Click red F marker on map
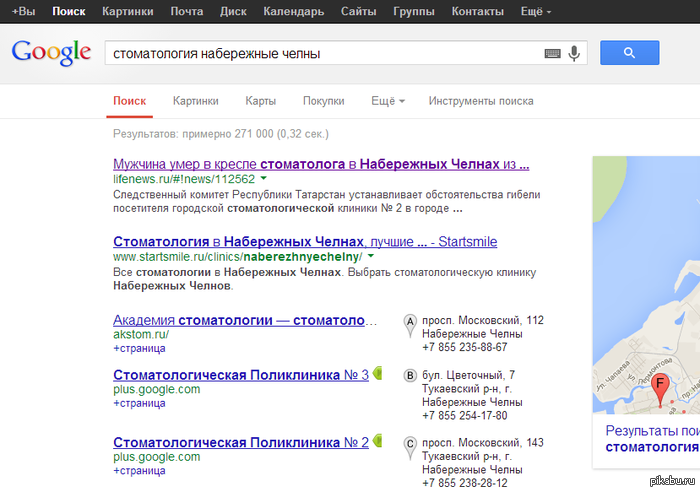 [x=660, y=390]
